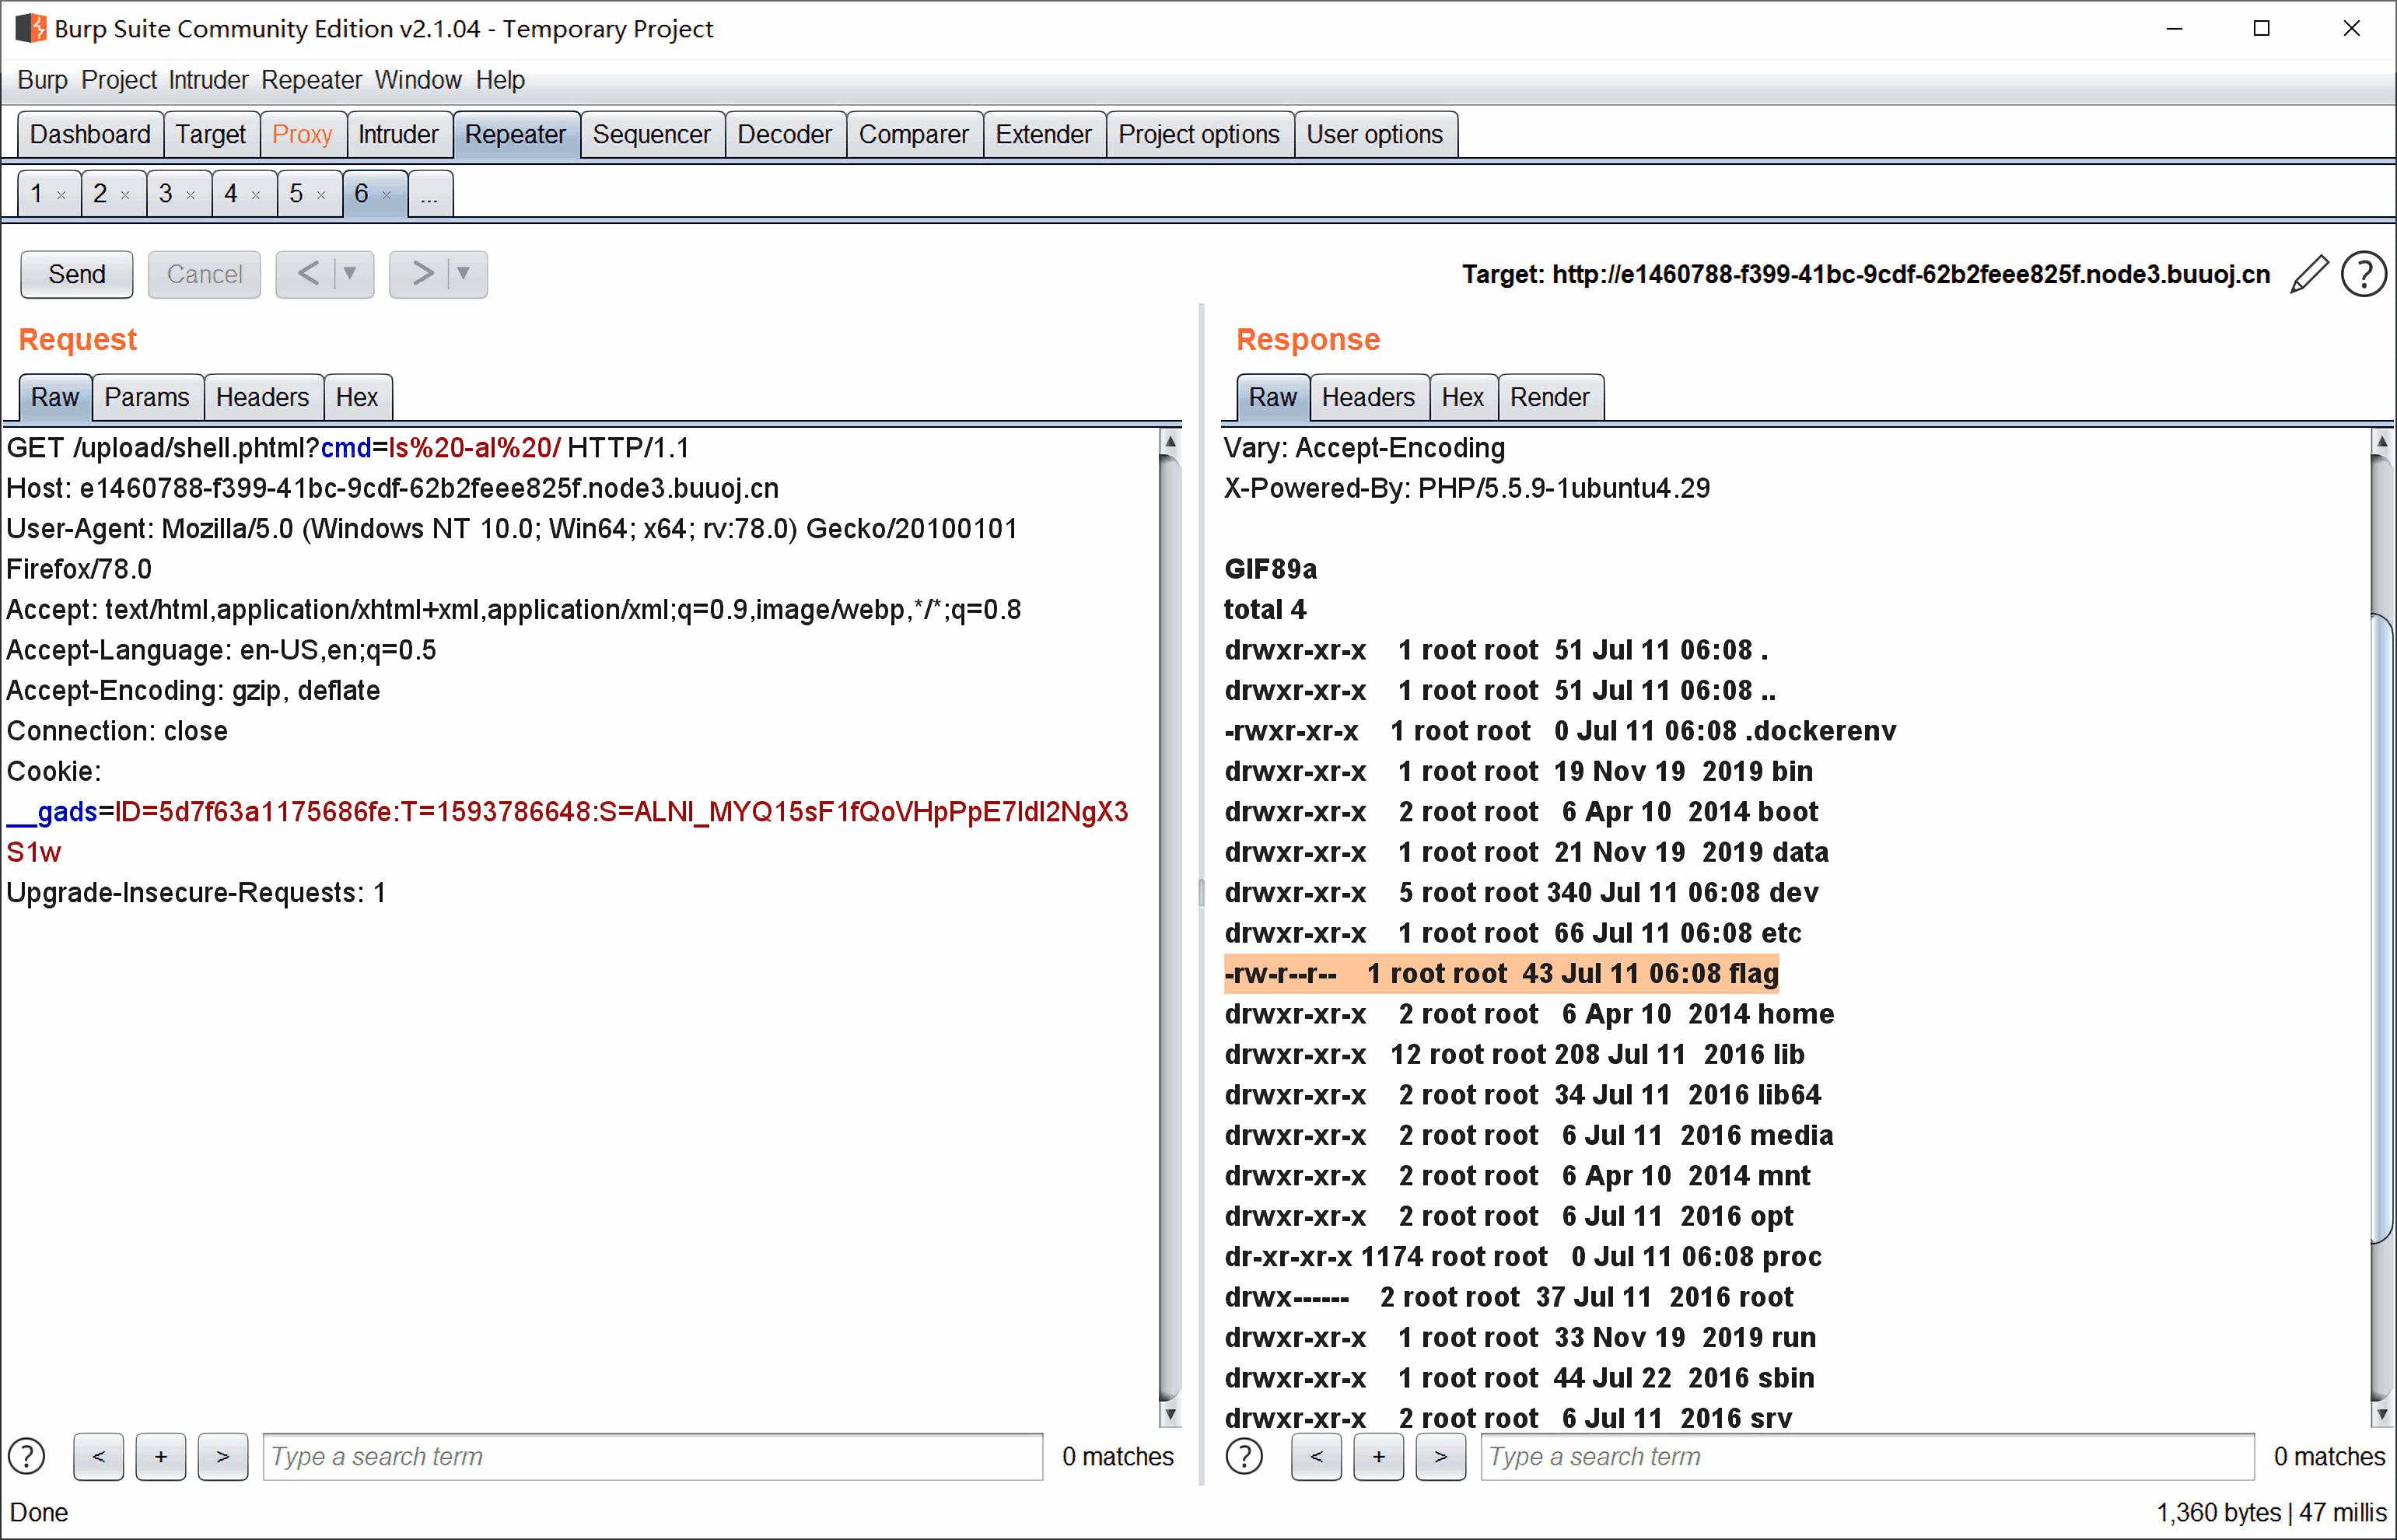Expand the back history dropdown arrow

(x=350, y=274)
